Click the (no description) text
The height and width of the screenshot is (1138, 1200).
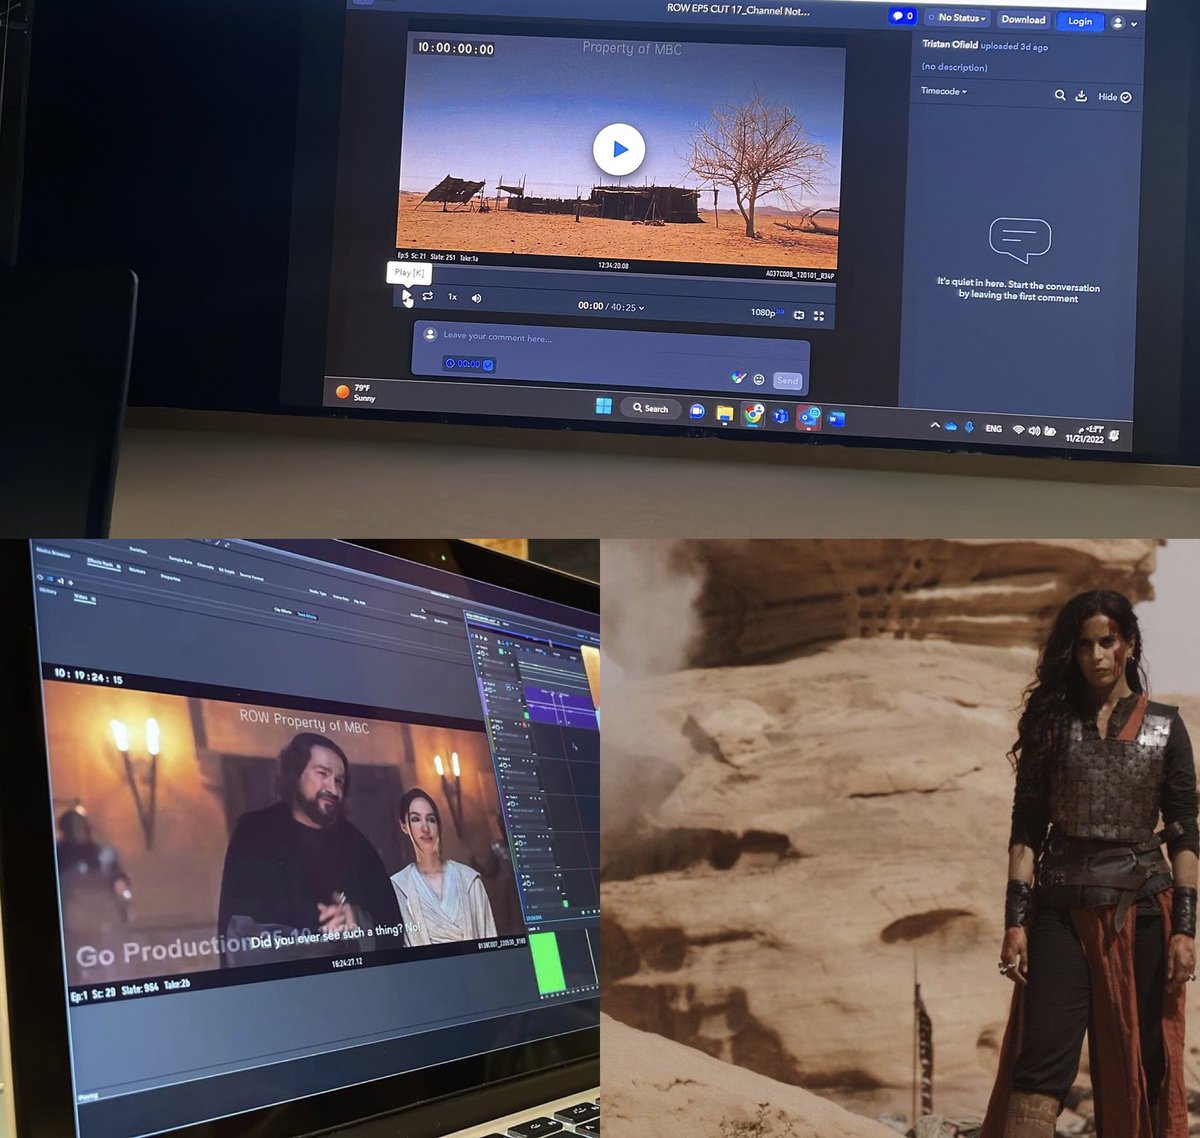(954, 67)
